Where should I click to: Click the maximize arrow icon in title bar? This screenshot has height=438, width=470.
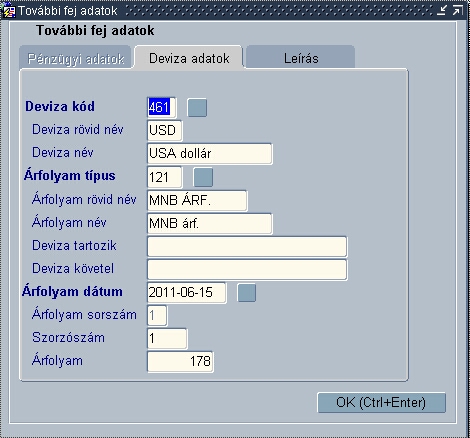pos(458,10)
